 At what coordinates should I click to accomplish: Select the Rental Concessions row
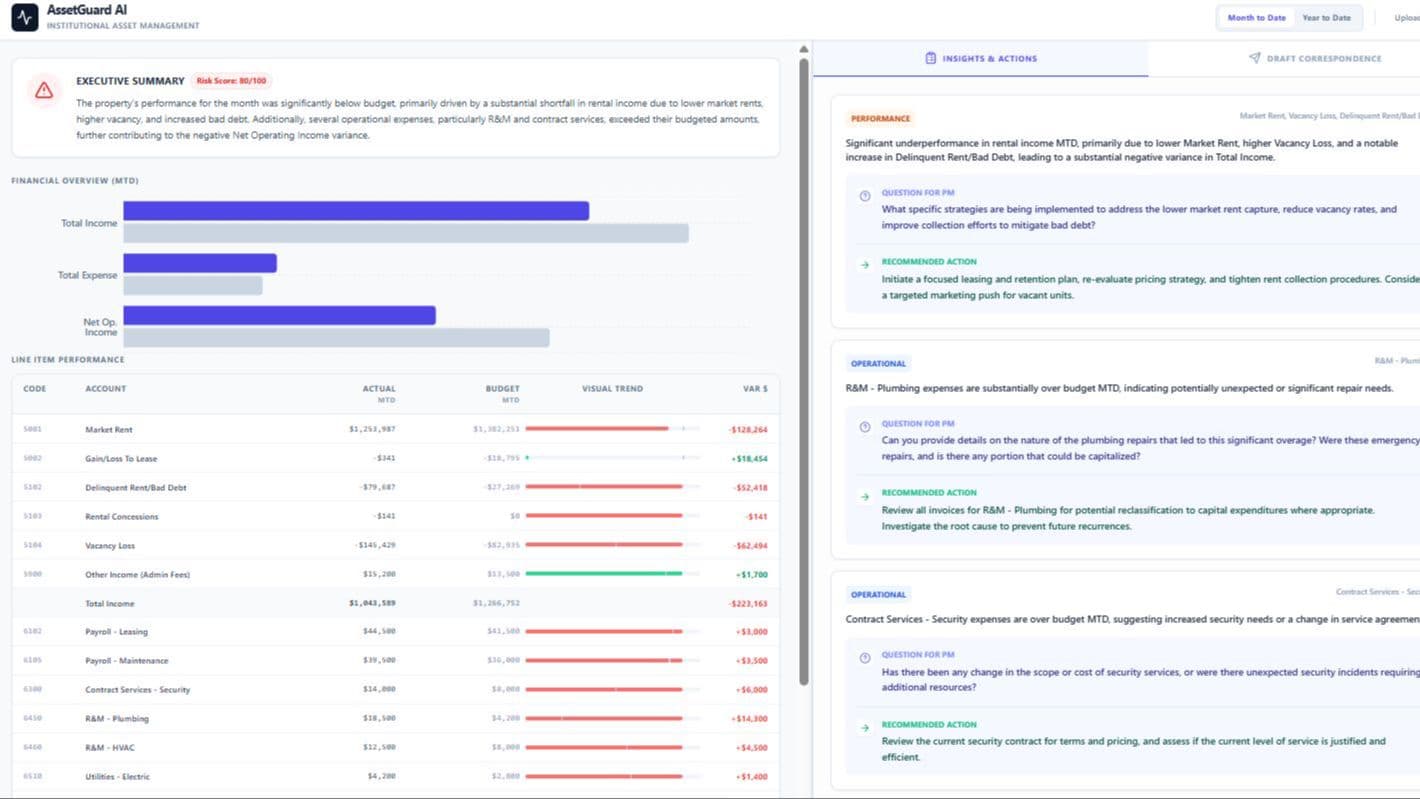(396, 517)
